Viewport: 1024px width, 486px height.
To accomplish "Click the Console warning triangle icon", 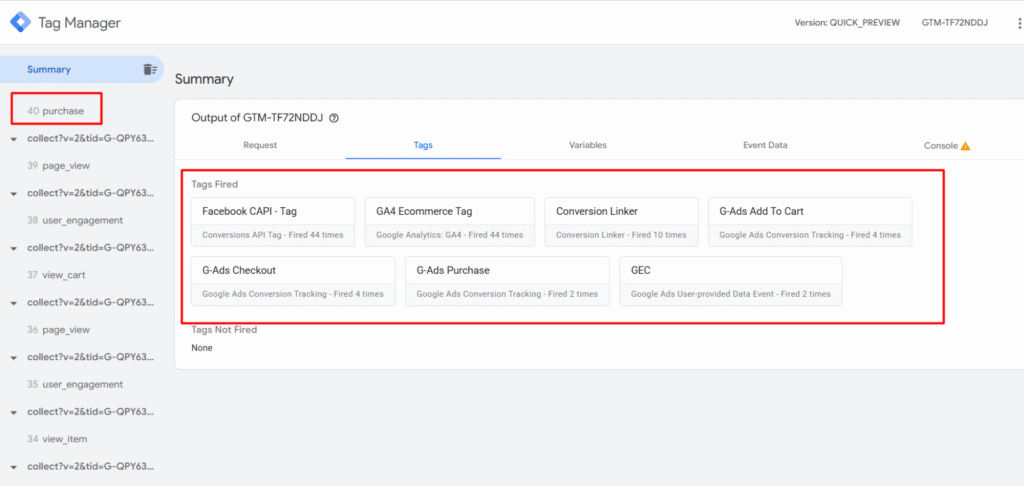I will [966, 146].
